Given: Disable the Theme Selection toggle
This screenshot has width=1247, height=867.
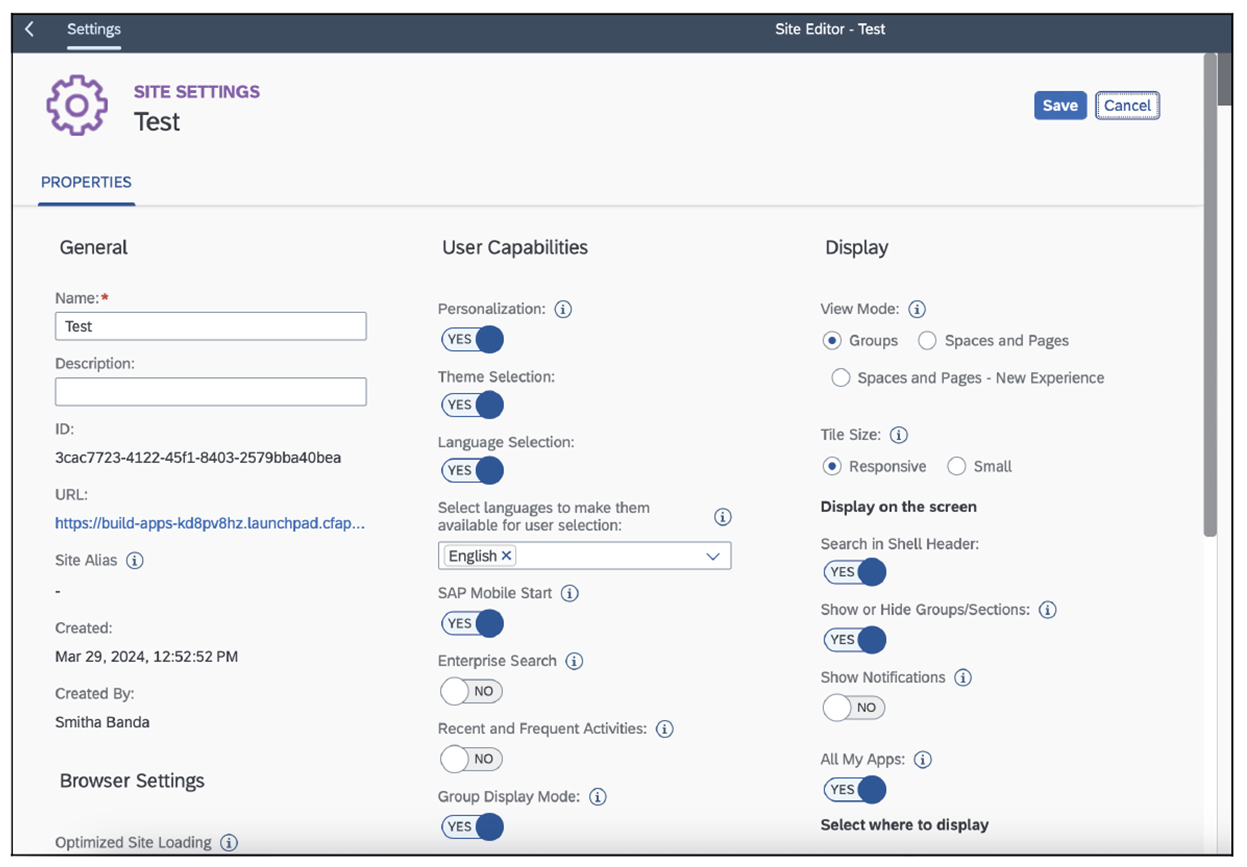Looking at the screenshot, I should click(x=472, y=404).
